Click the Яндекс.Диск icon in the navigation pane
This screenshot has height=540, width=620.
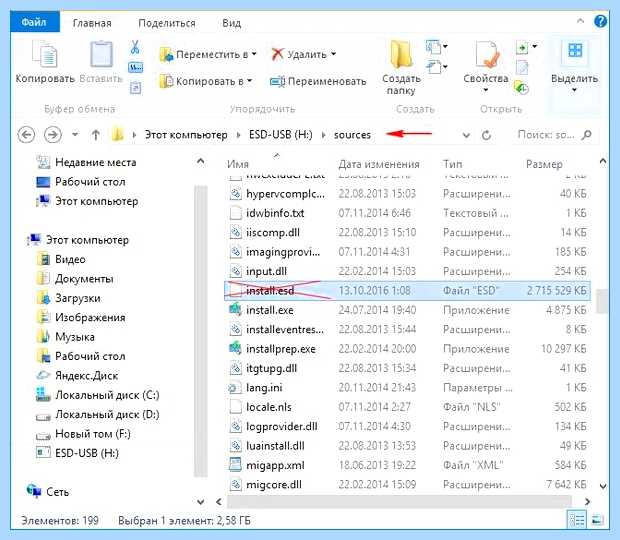(43, 375)
